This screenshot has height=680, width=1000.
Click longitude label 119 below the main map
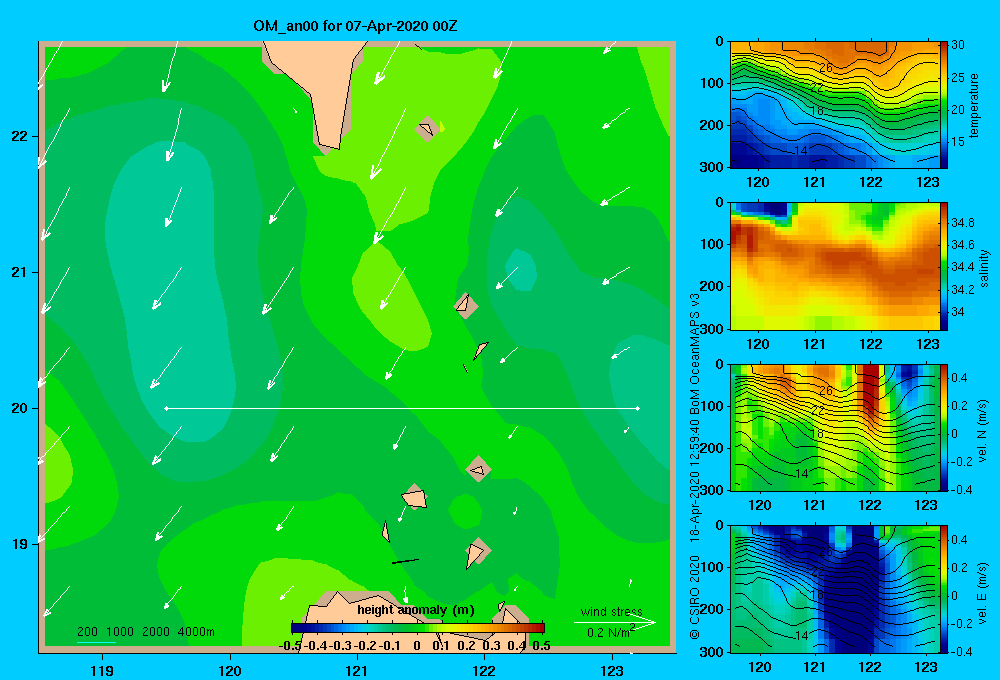tap(102, 670)
